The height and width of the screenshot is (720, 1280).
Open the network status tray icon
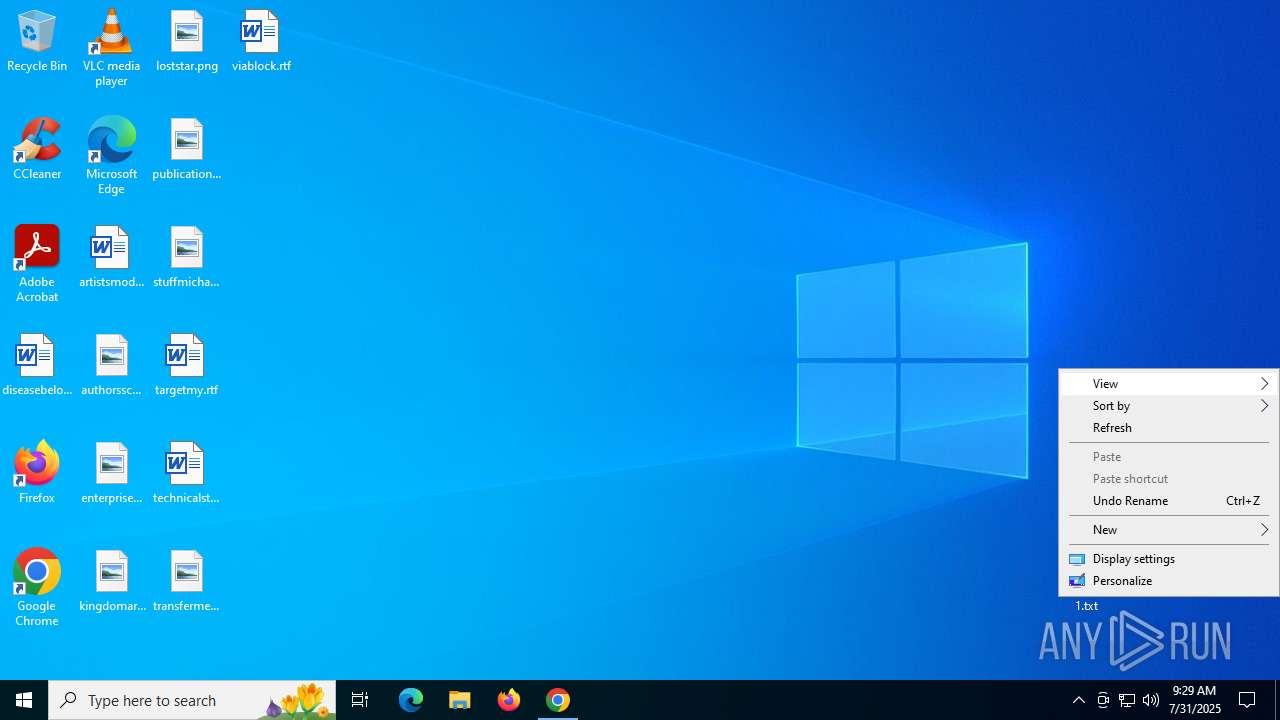coord(1127,700)
